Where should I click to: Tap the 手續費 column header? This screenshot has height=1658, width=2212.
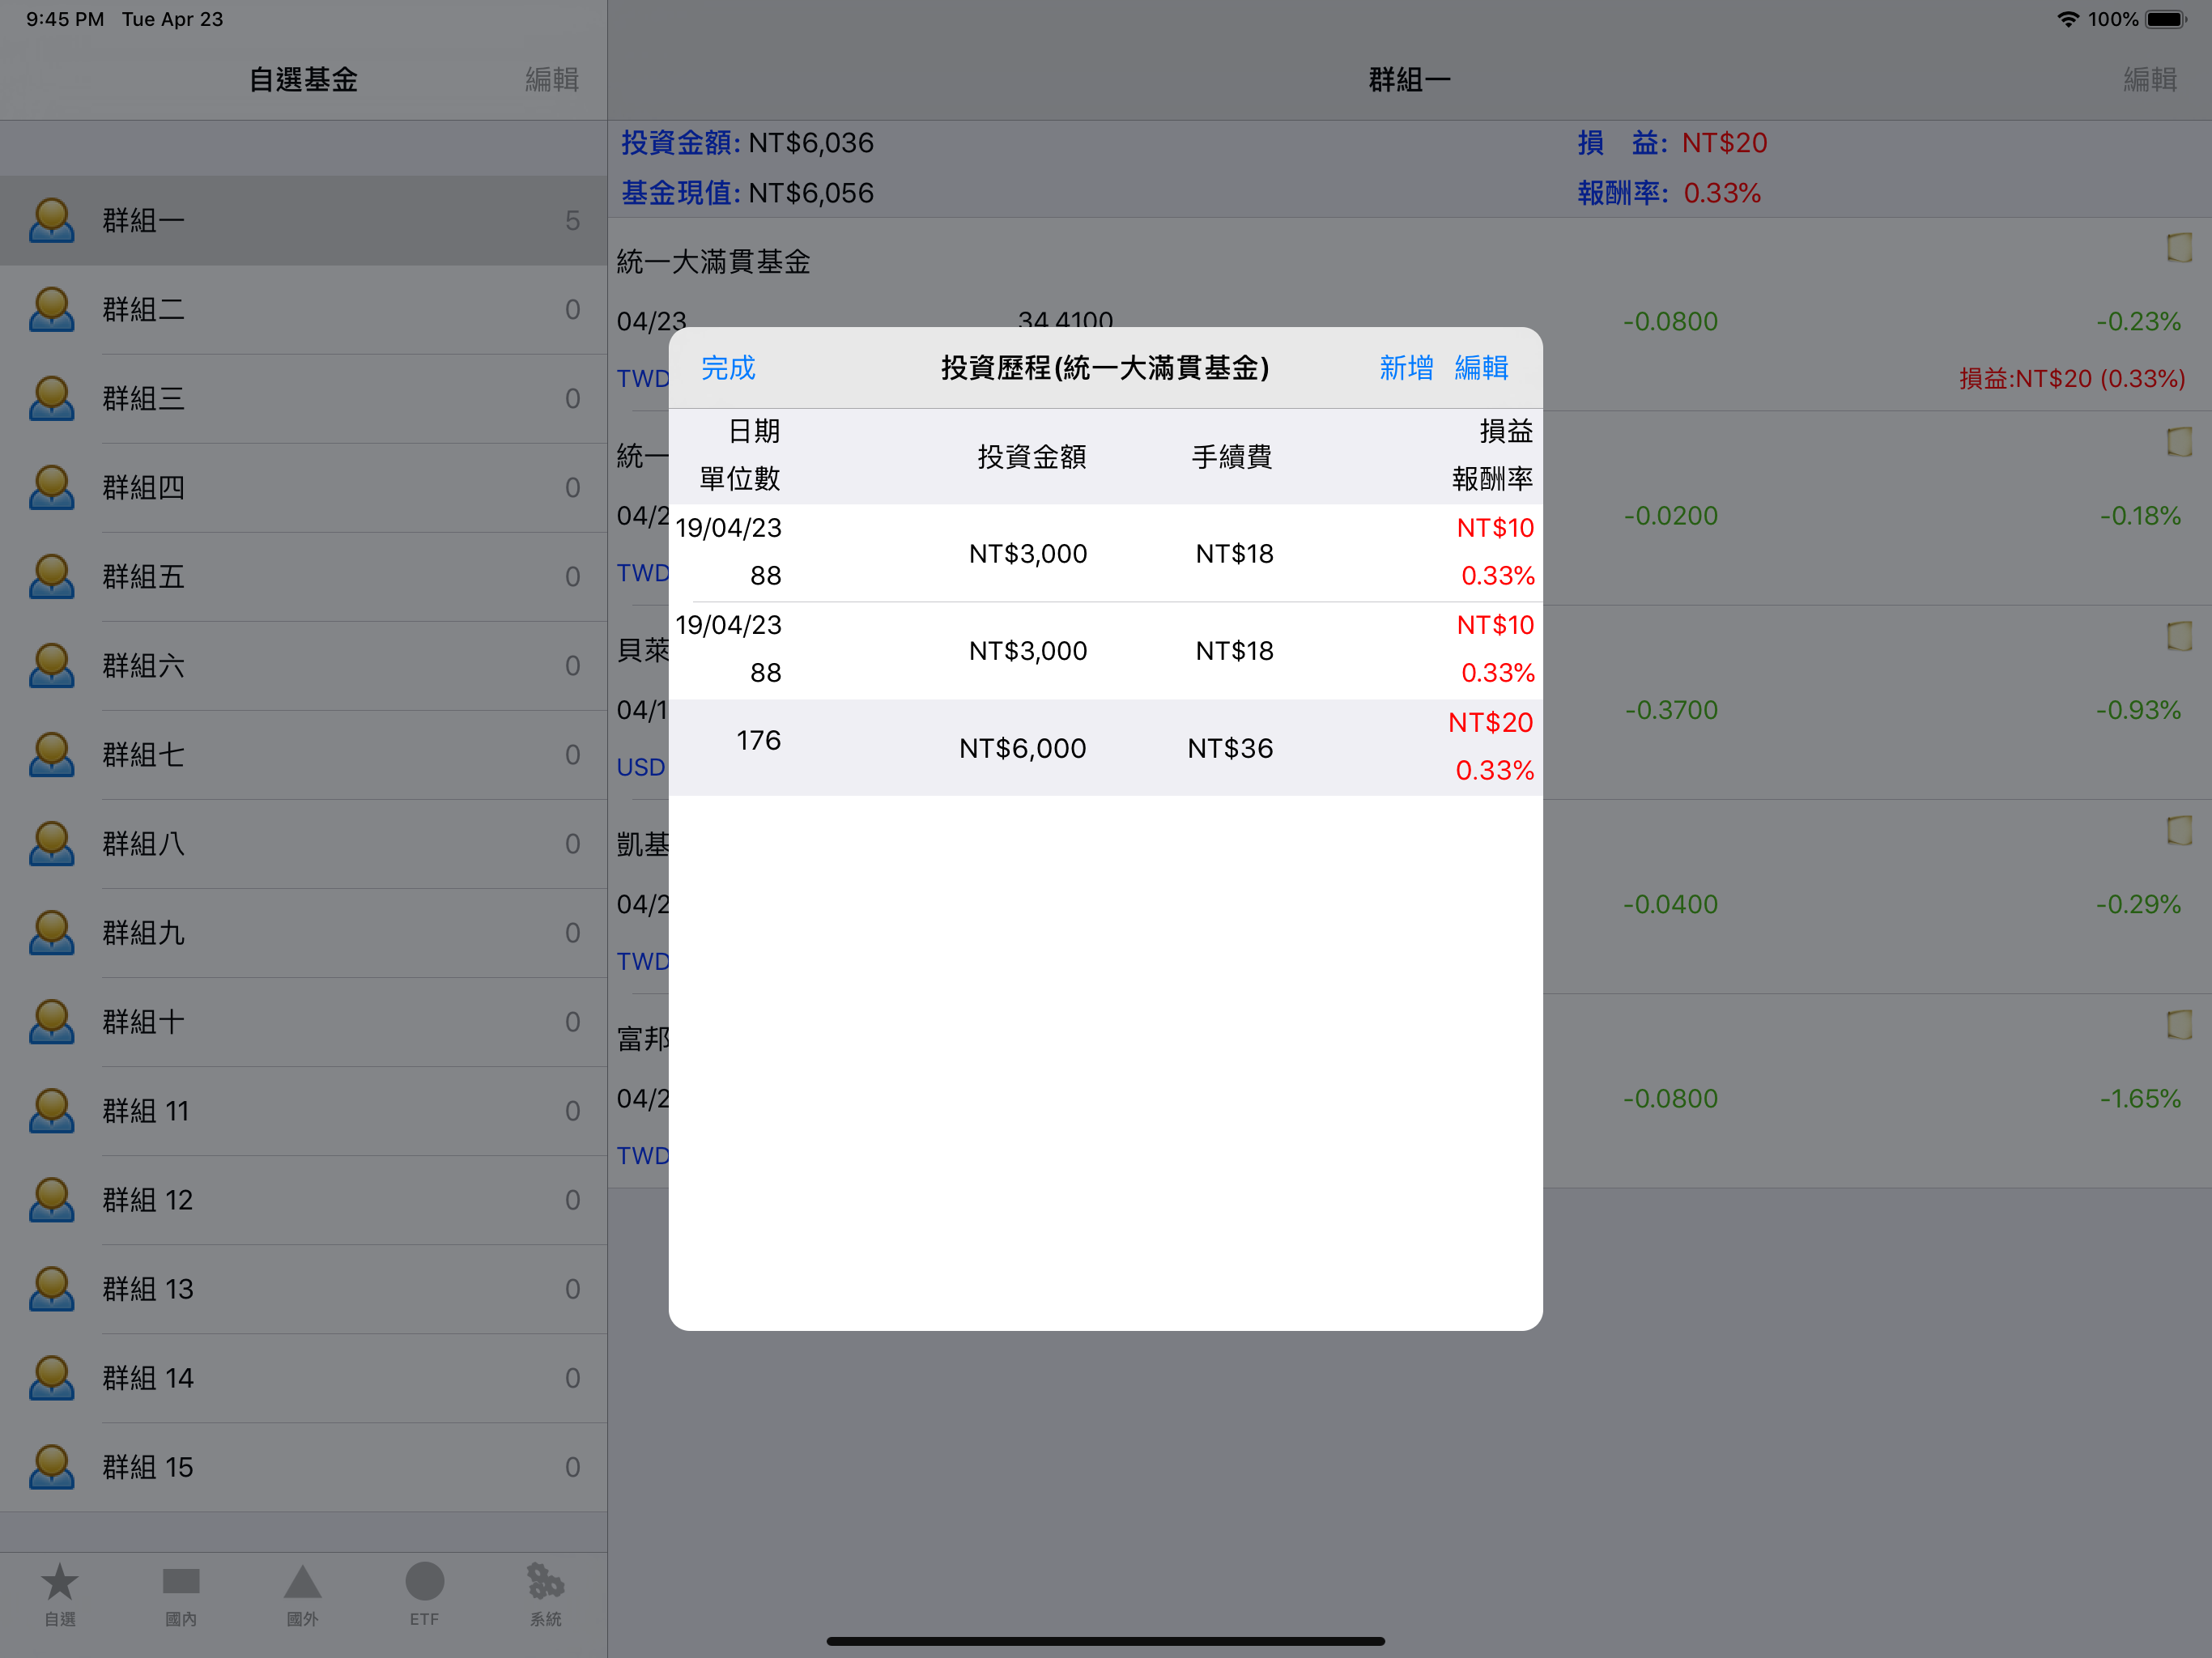tap(1232, 457)
